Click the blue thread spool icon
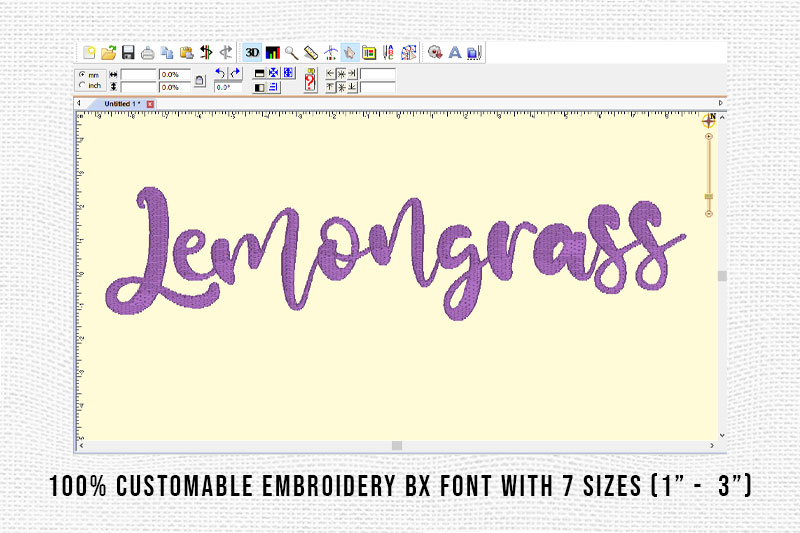Image resolution: width=800 pixels, height=533 pixels. pos(474,53)
